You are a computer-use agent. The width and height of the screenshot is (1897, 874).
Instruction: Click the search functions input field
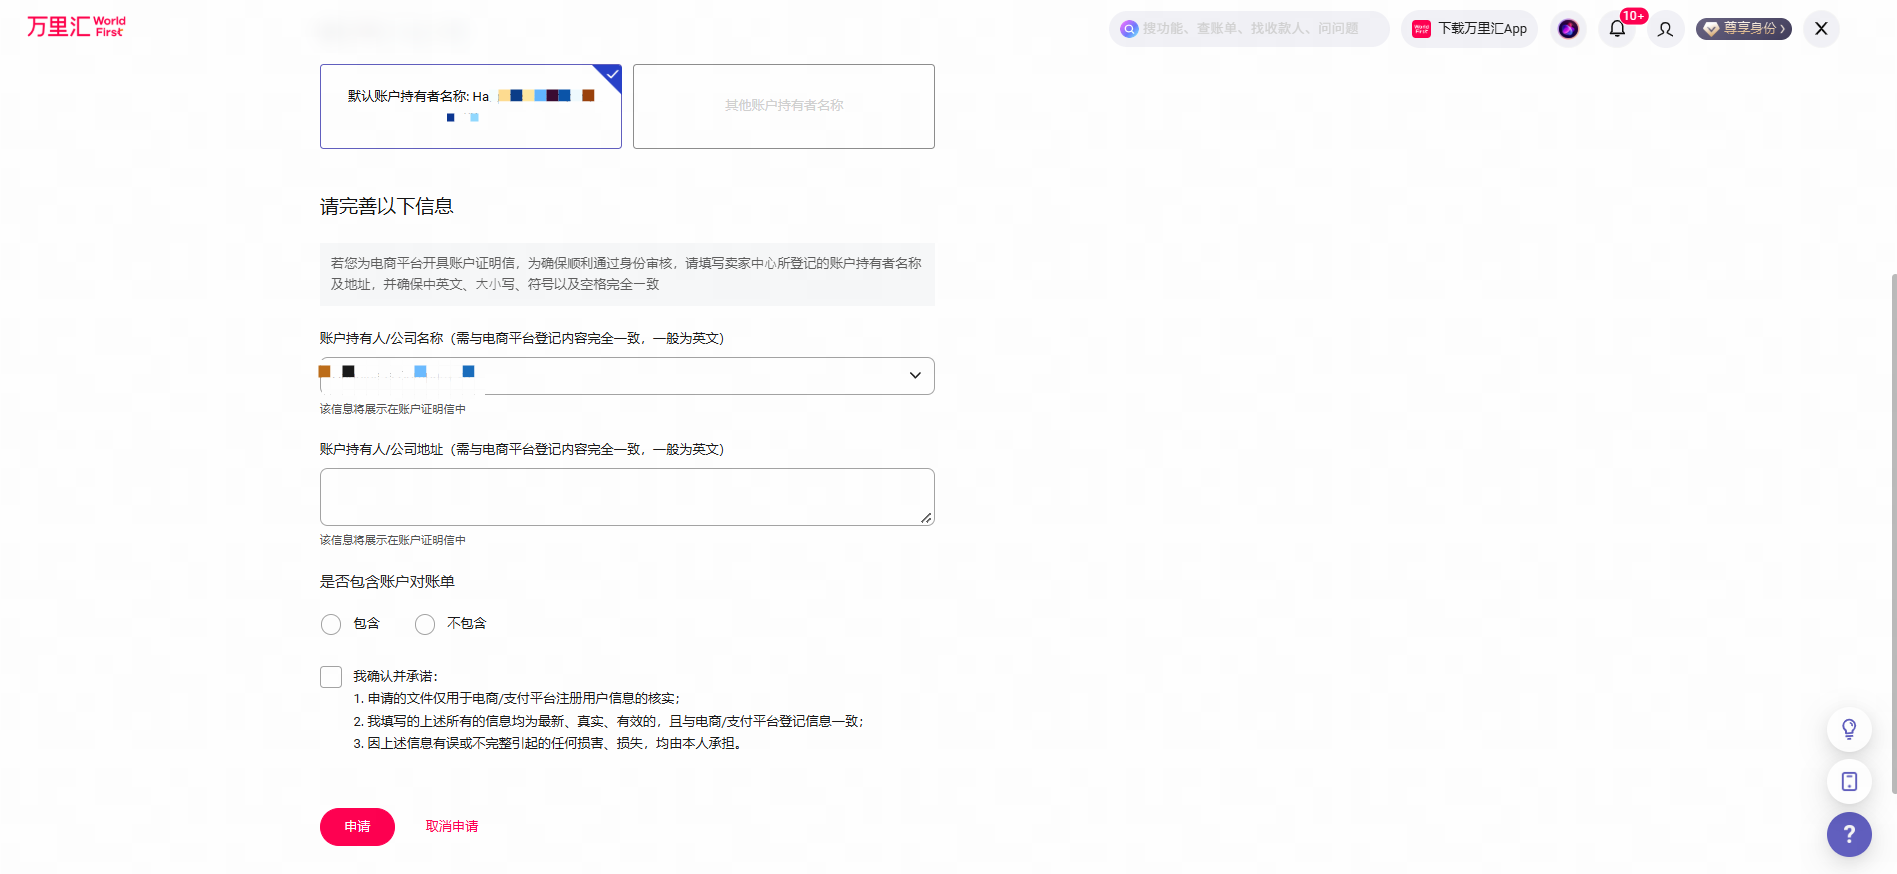pos(1250,29)
